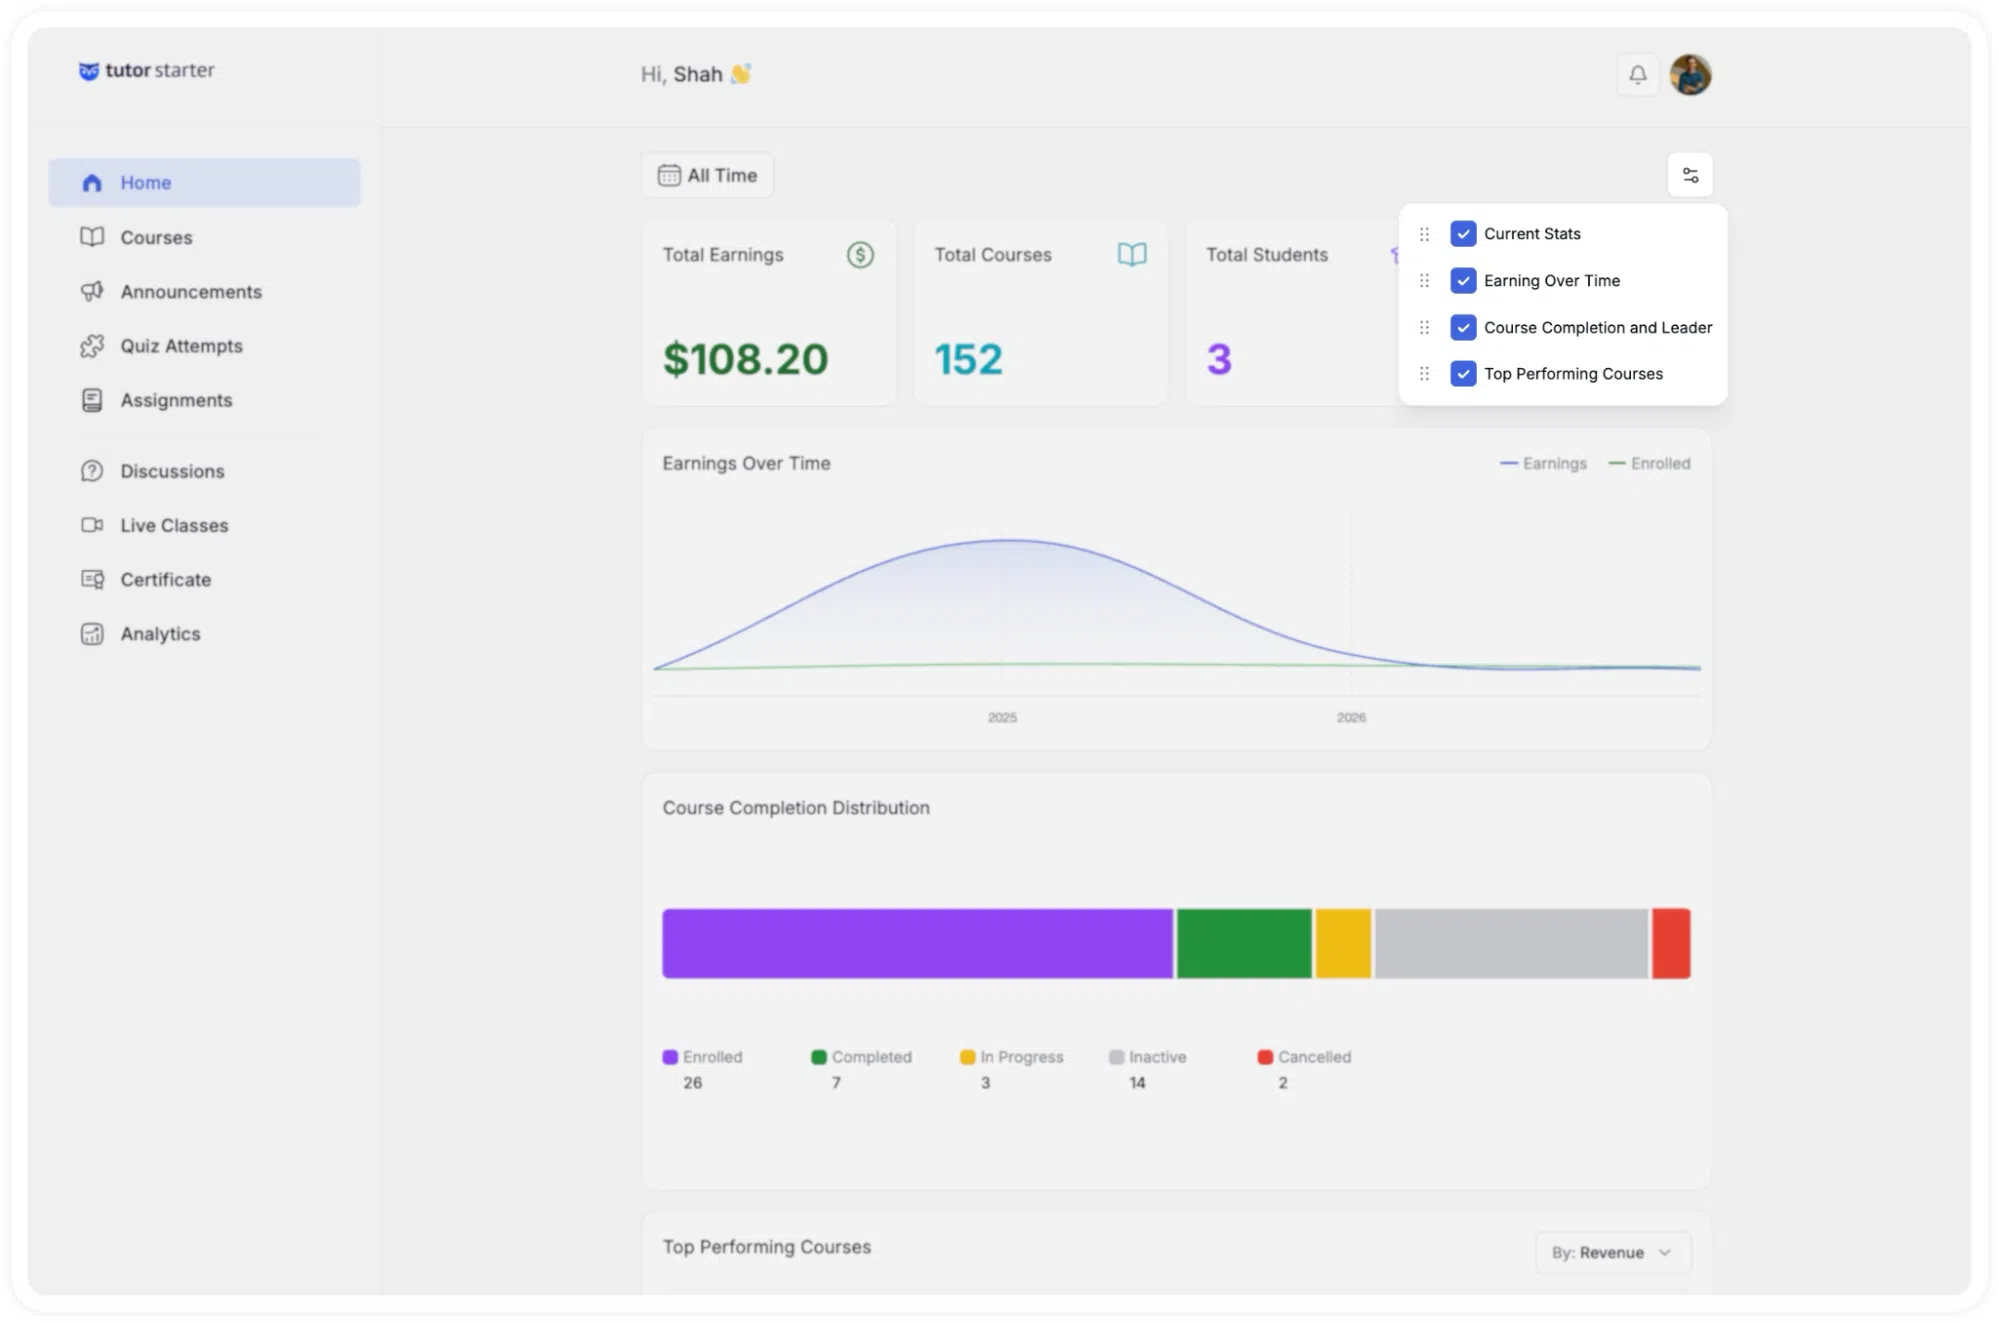Click the Home house icon
This screenshot has width=1999, height=1323.
tap(92, 183)
